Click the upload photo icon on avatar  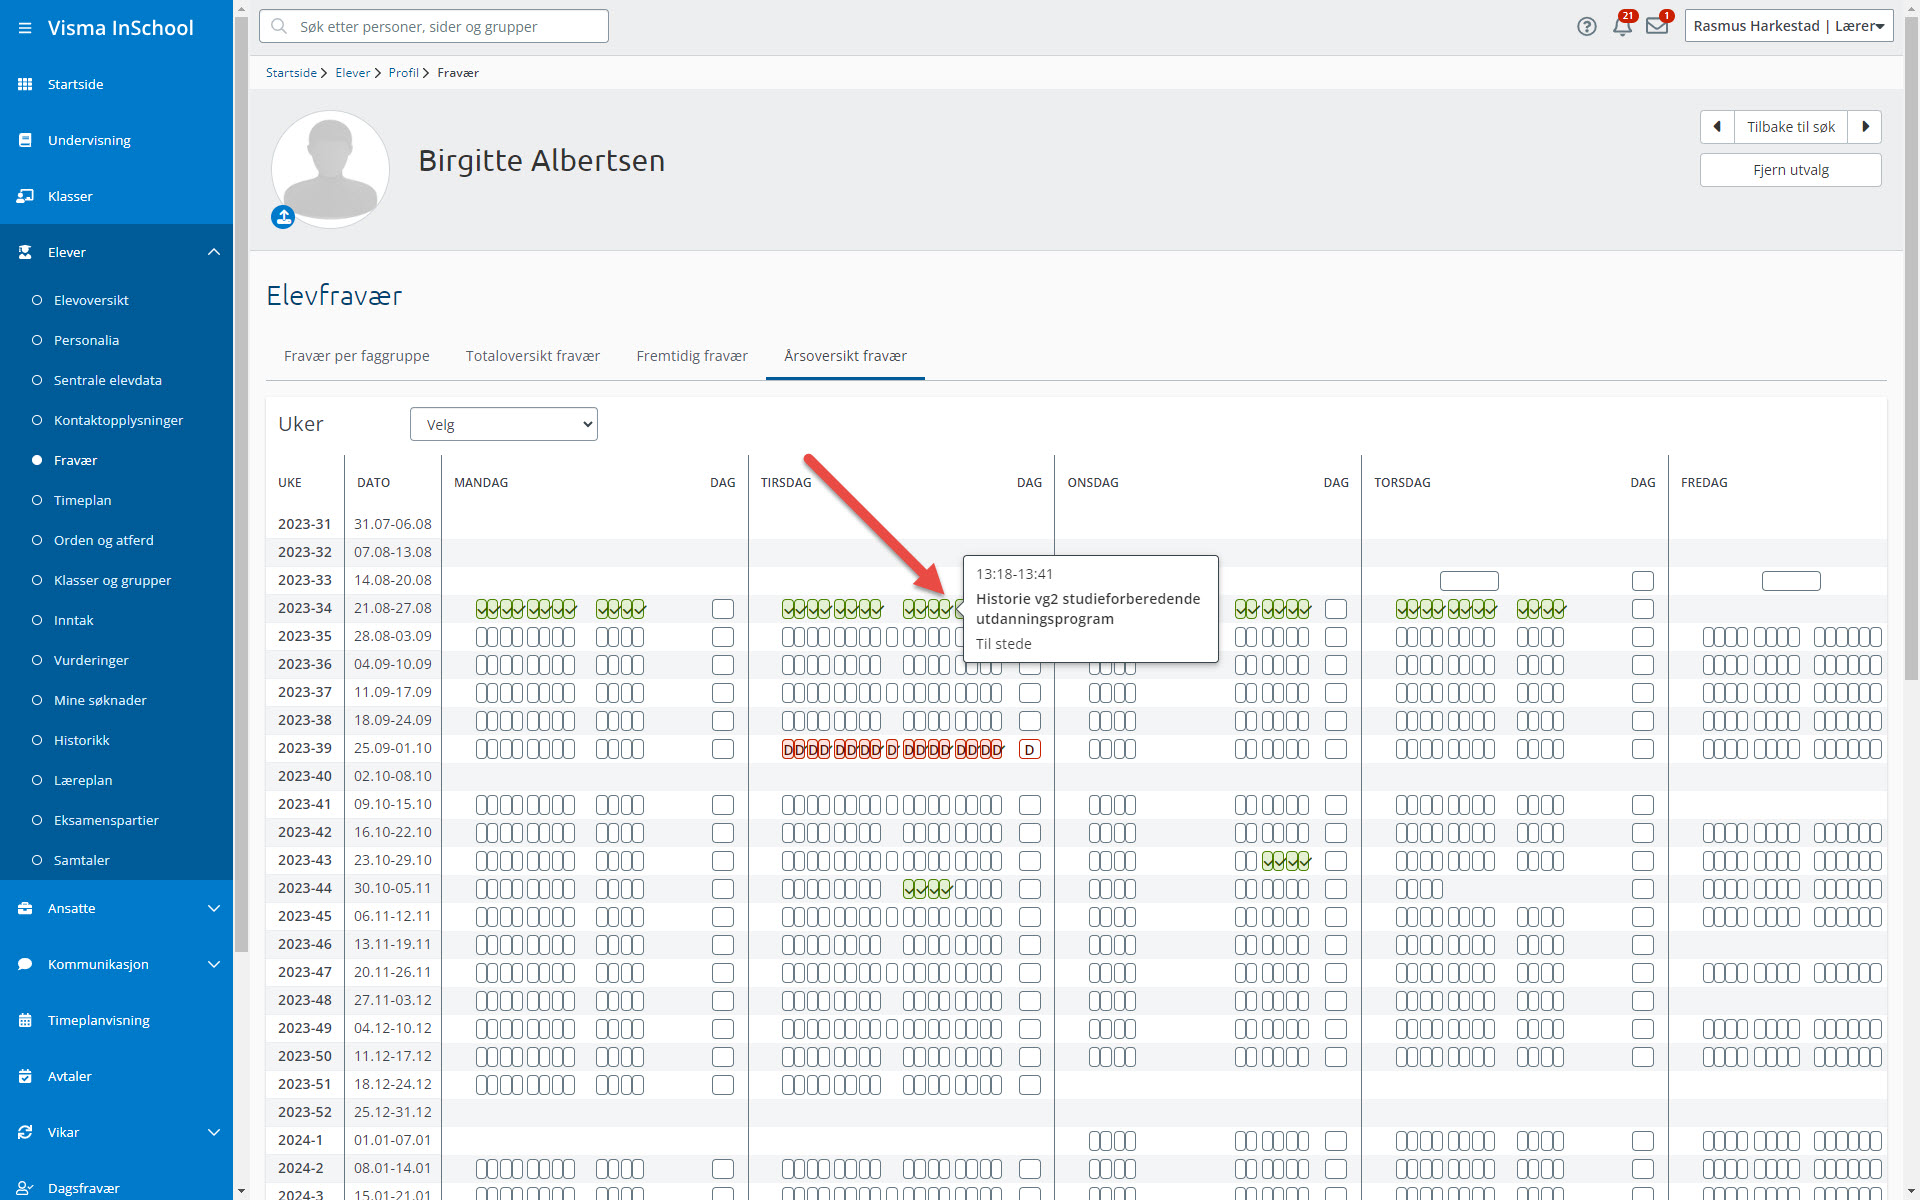283,216
